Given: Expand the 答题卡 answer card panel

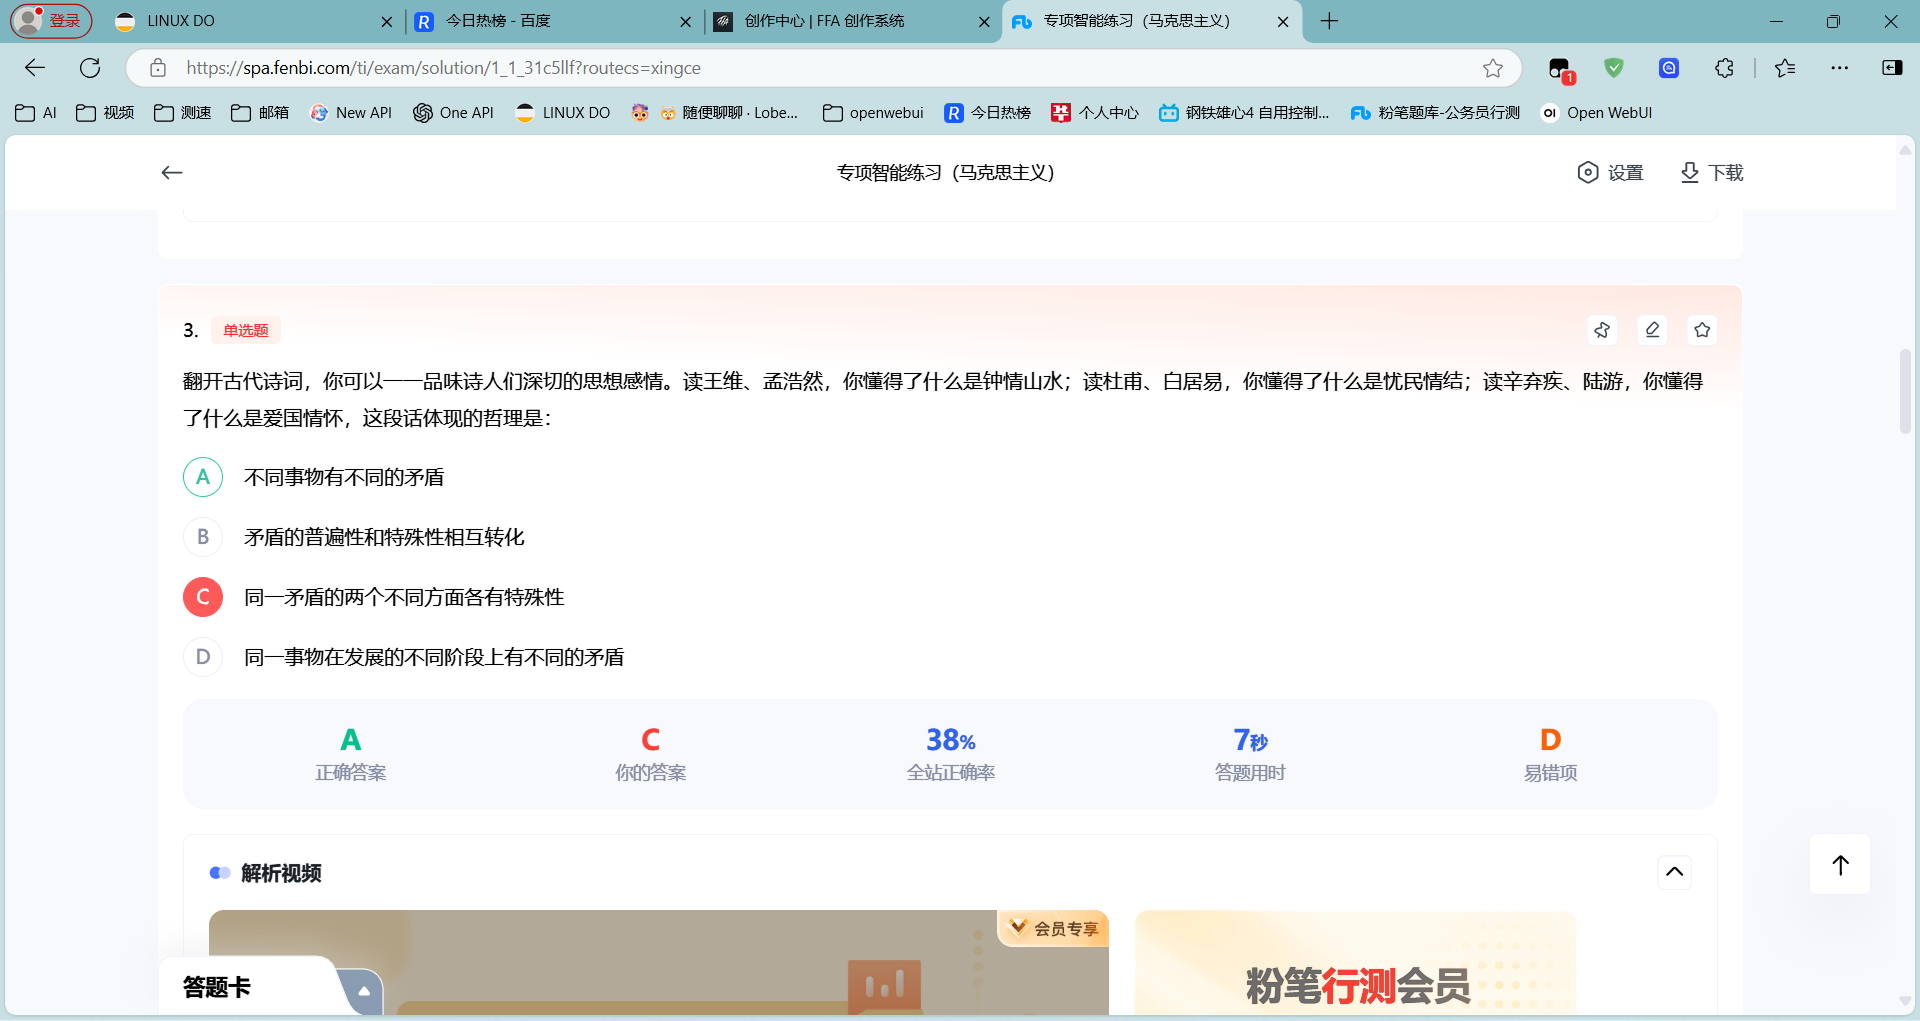Looking at the screenshot, I should [364, 991].
